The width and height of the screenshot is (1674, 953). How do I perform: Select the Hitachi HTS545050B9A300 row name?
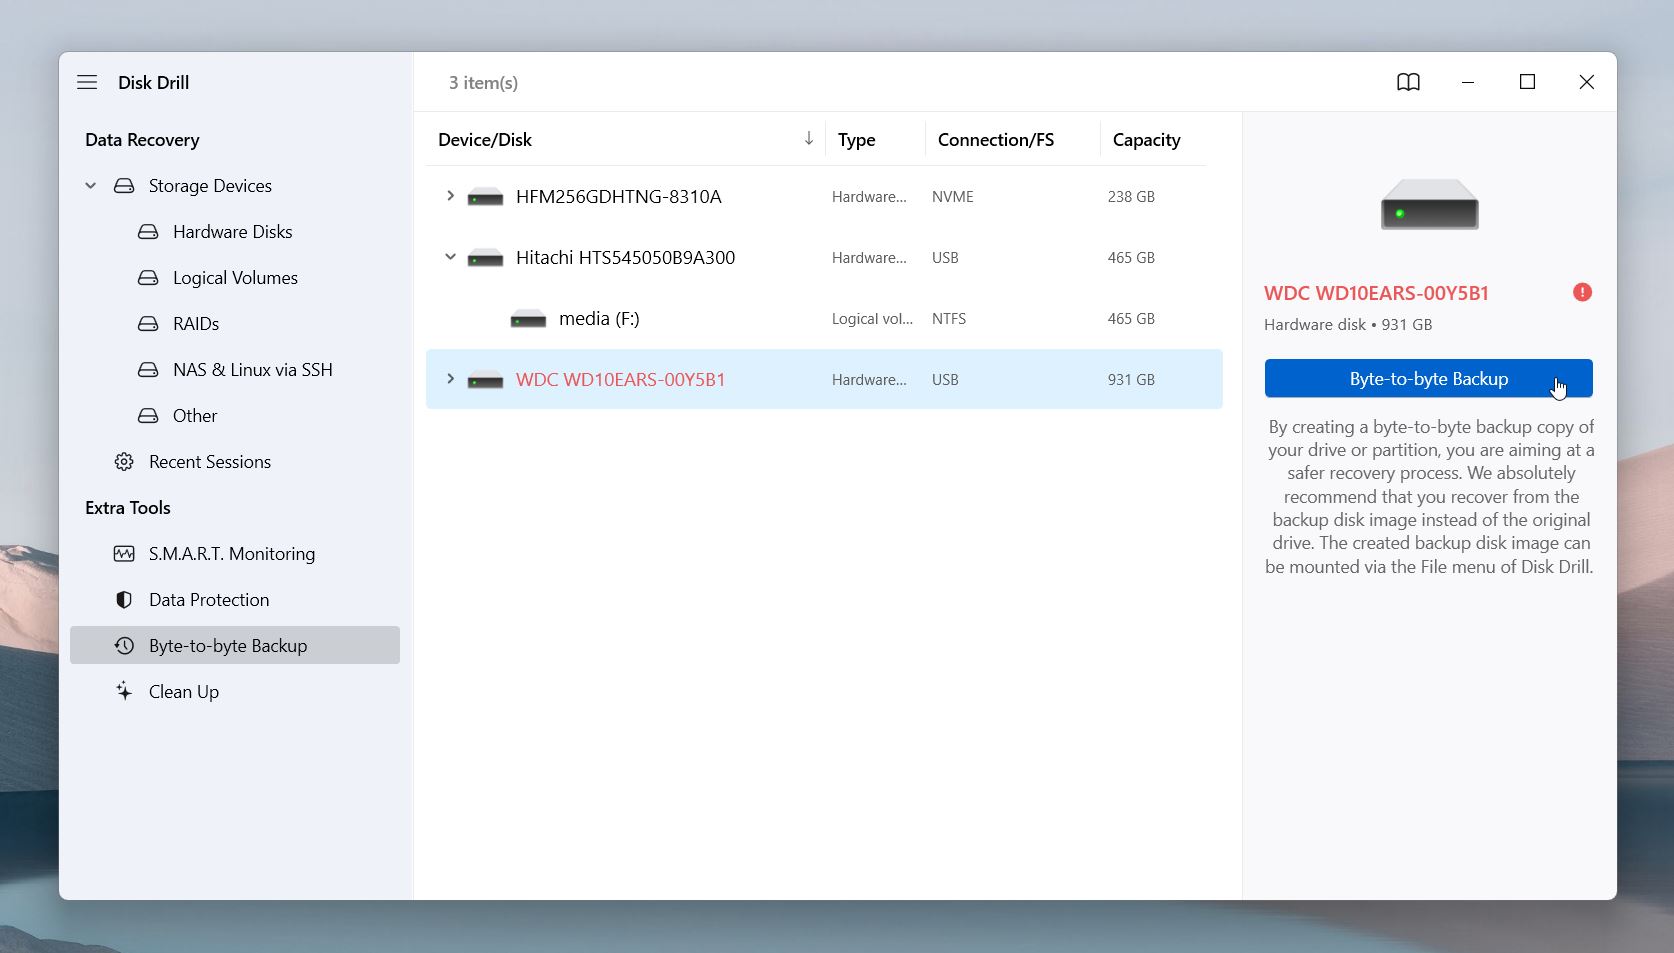tap(625, 258)
